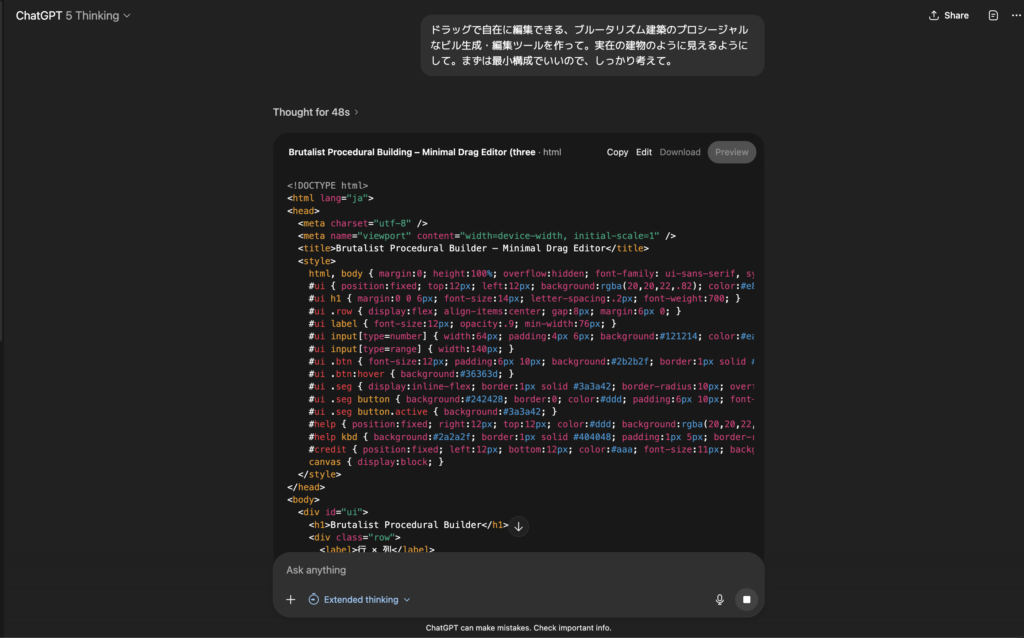Viewport: 1024px width, 638px height.
Task: Click the plus icon to add attachments
Action: (291, 600)
